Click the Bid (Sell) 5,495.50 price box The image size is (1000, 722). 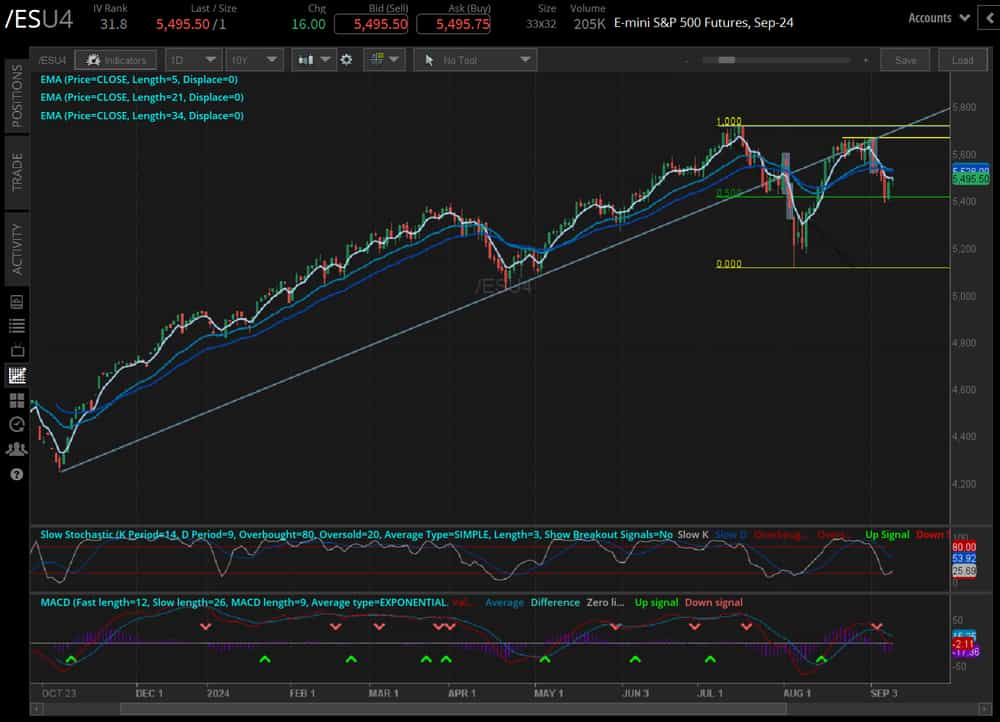372,24
